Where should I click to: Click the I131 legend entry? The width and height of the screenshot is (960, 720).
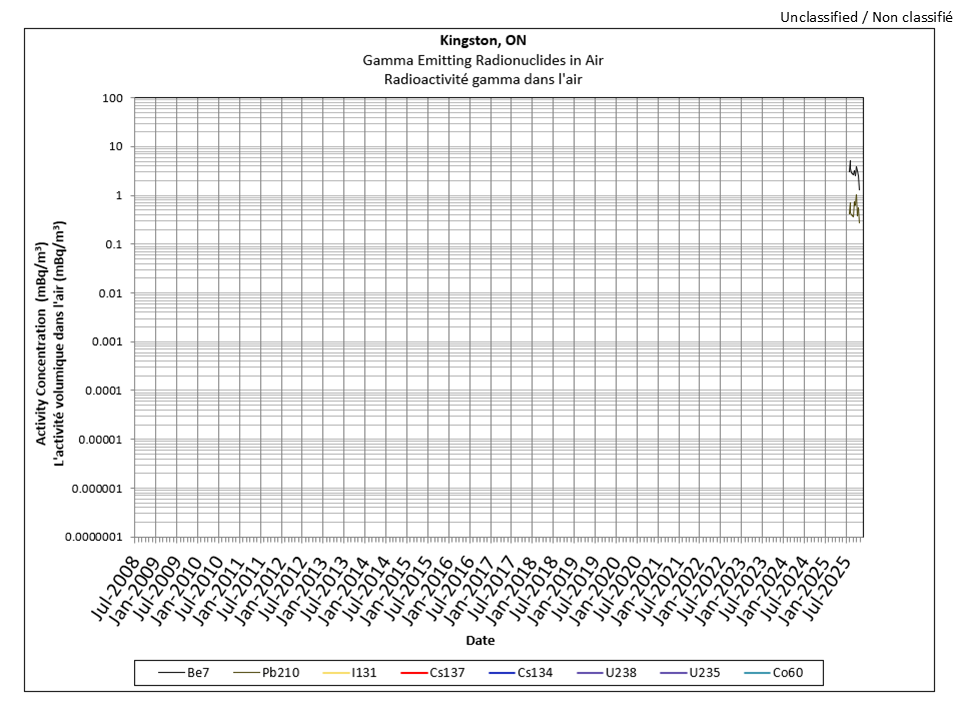point(364,673)
